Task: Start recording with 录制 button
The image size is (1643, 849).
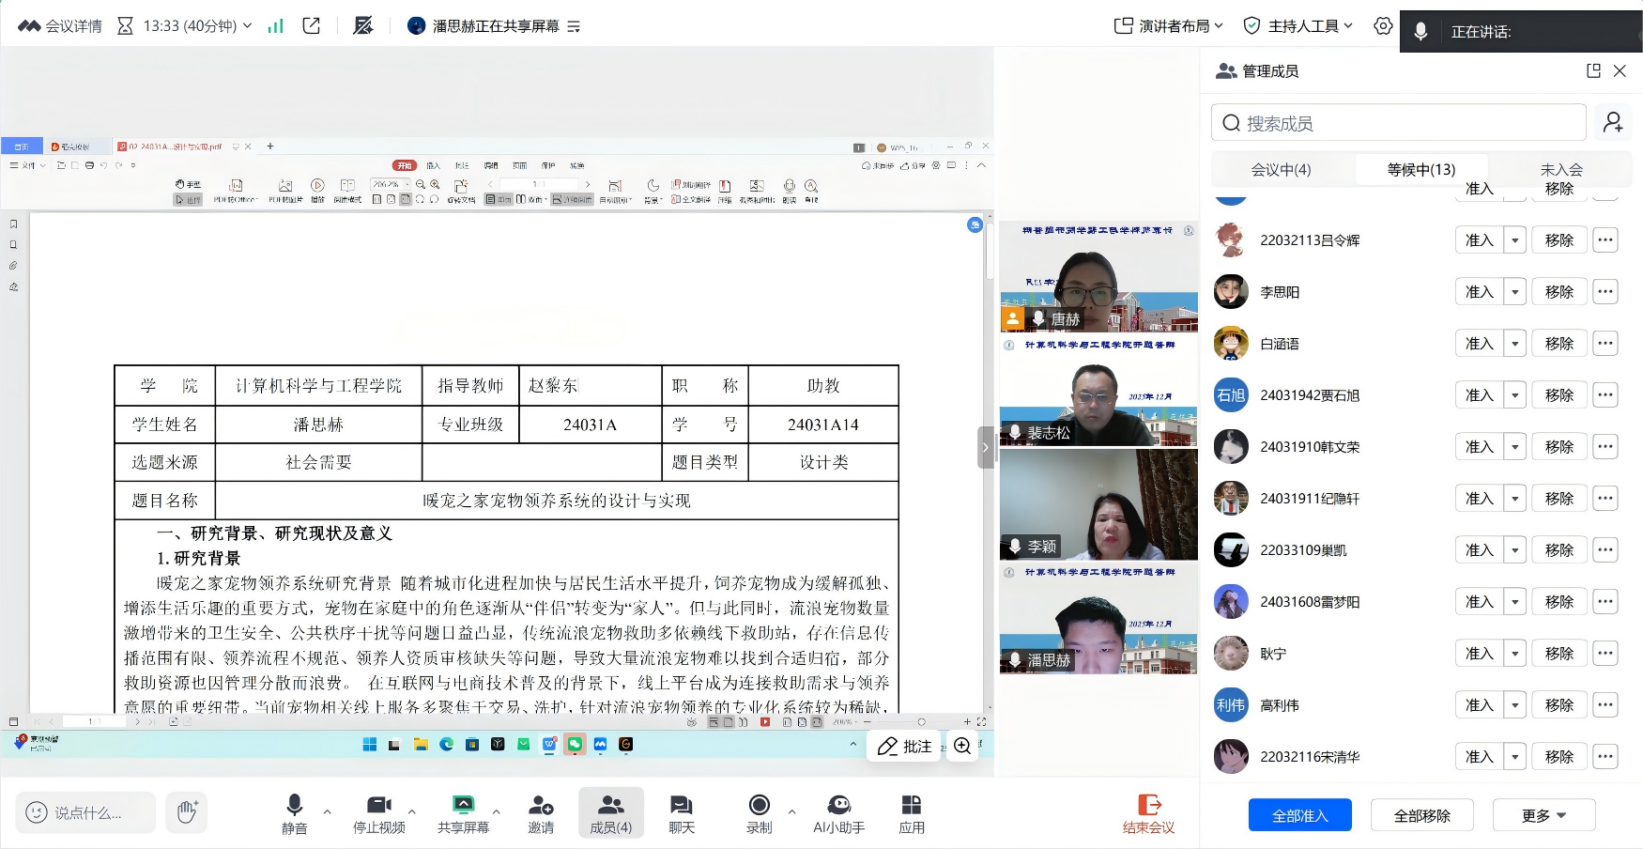Action: (759, 813)
